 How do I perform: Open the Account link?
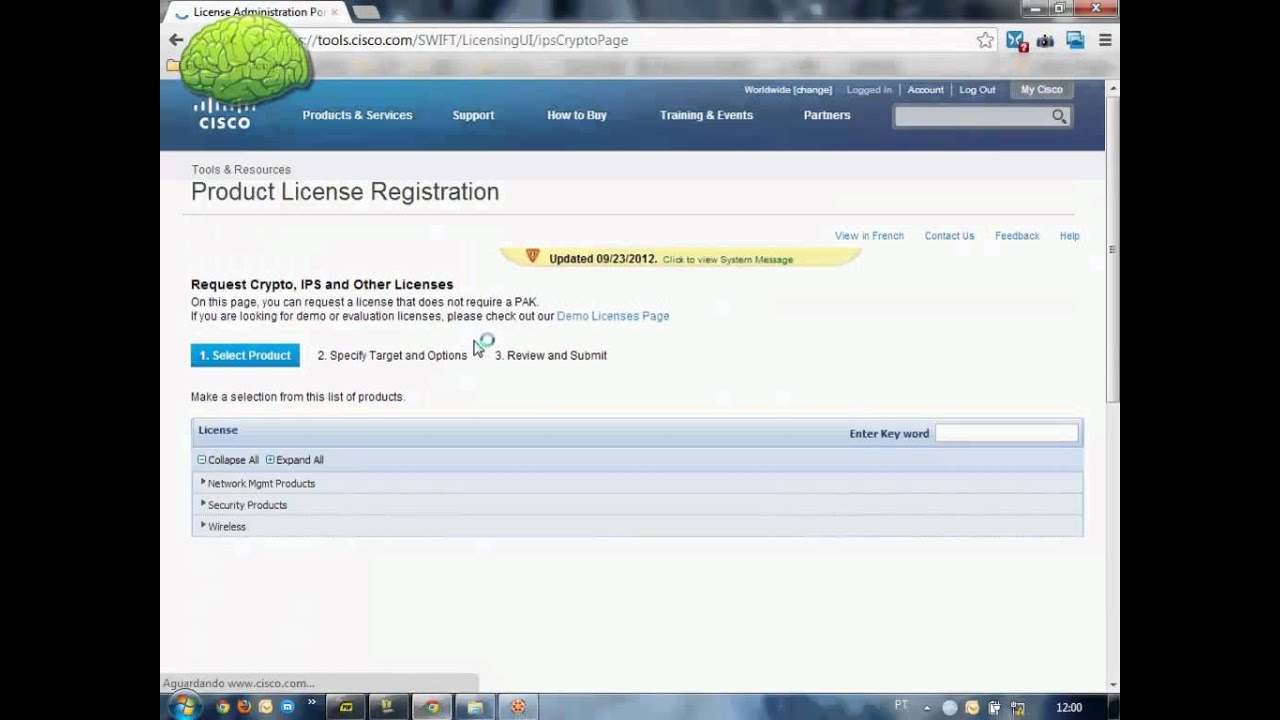coord(925,90)
